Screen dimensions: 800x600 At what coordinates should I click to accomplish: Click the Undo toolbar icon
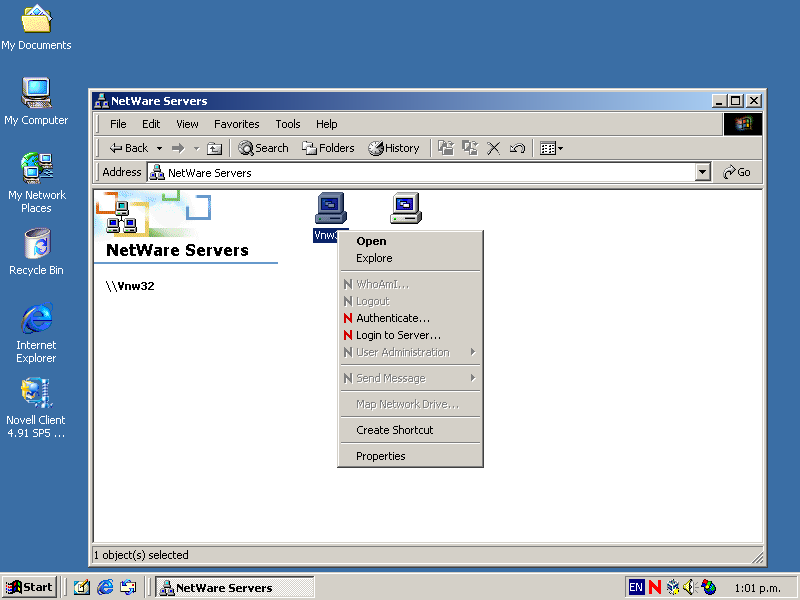coord(517,148)
